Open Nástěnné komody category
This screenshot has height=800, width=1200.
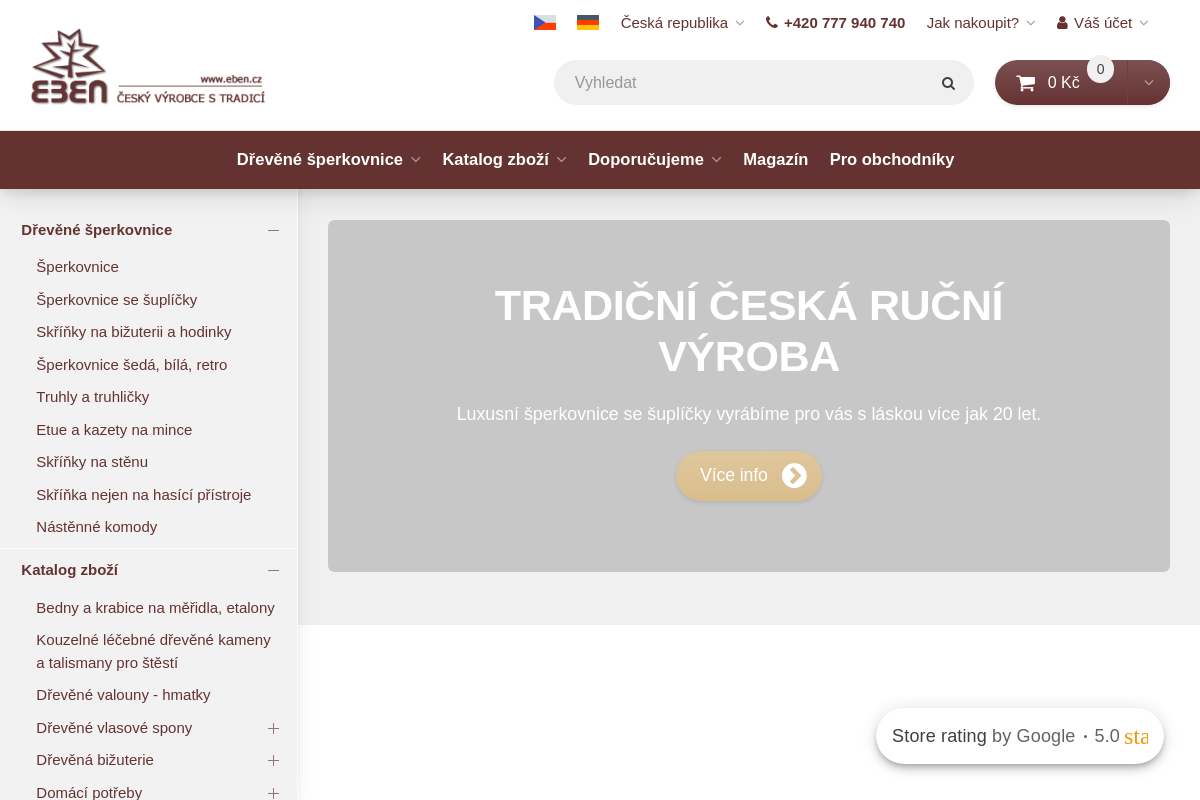96,527
